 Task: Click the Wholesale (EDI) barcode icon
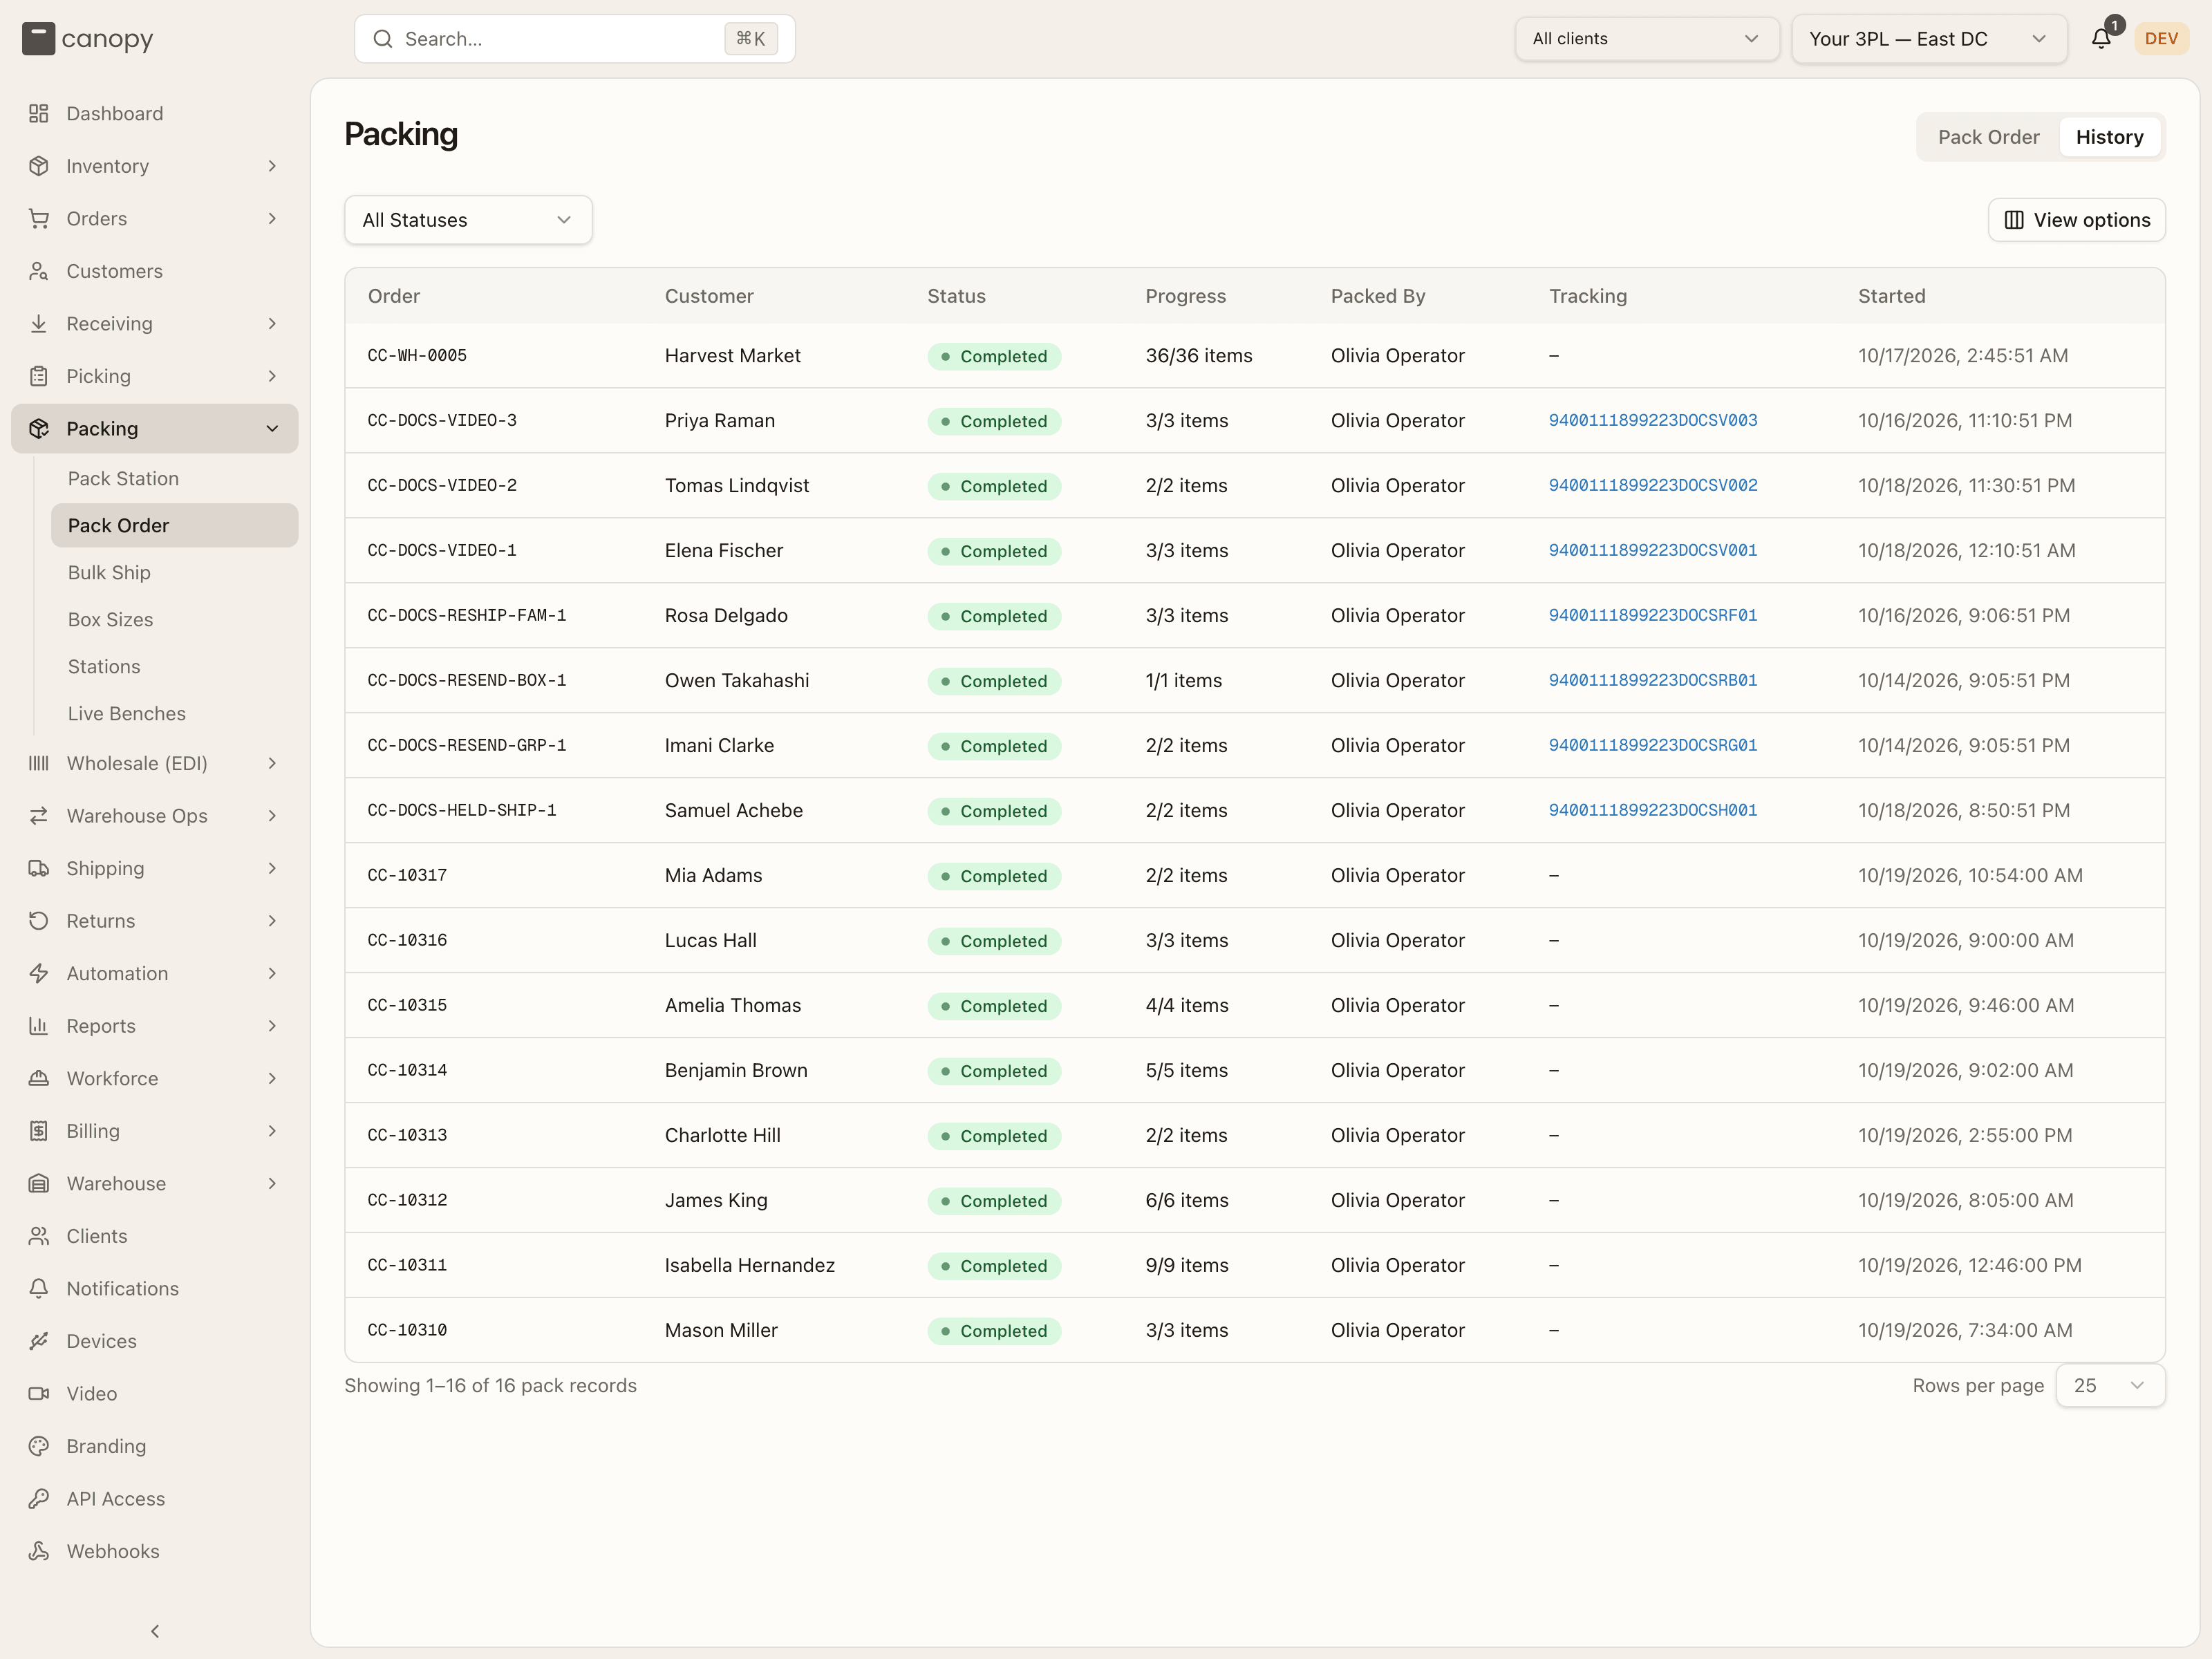39,763
